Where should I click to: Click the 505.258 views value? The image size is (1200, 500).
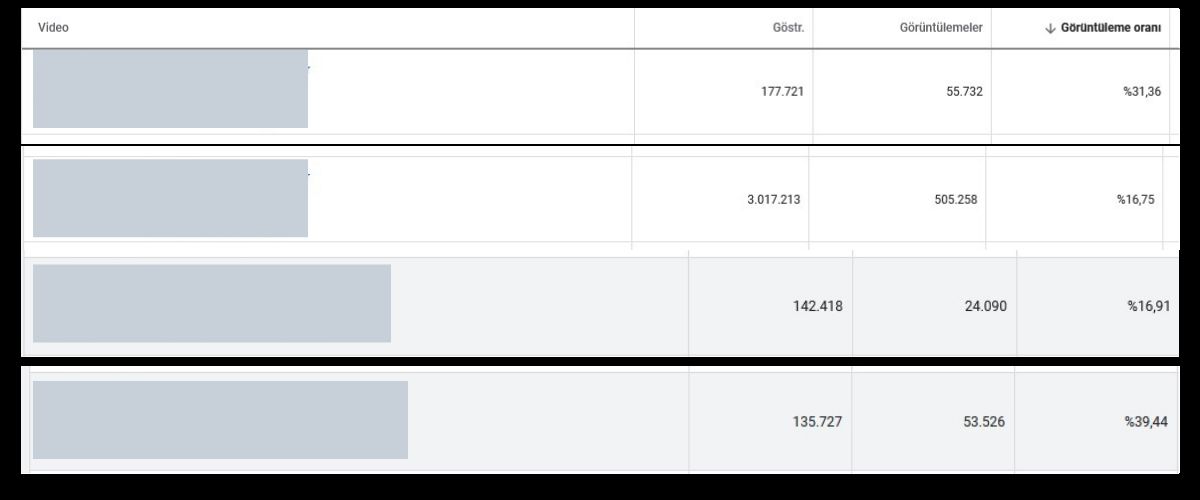[955, 199]
